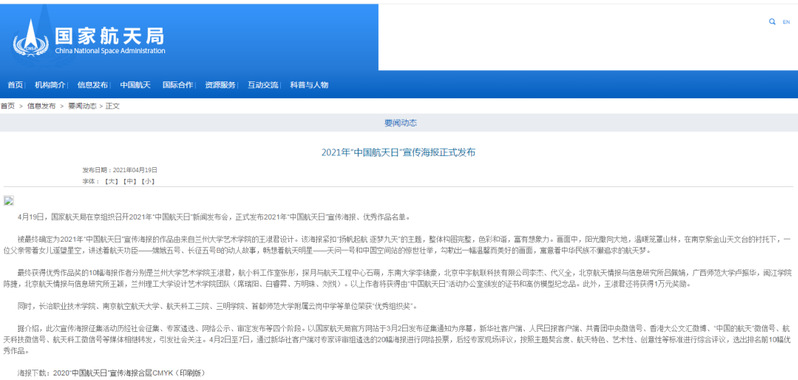
Task: Open 首页 in navigation bar
Action: click(x=15, y=85)
